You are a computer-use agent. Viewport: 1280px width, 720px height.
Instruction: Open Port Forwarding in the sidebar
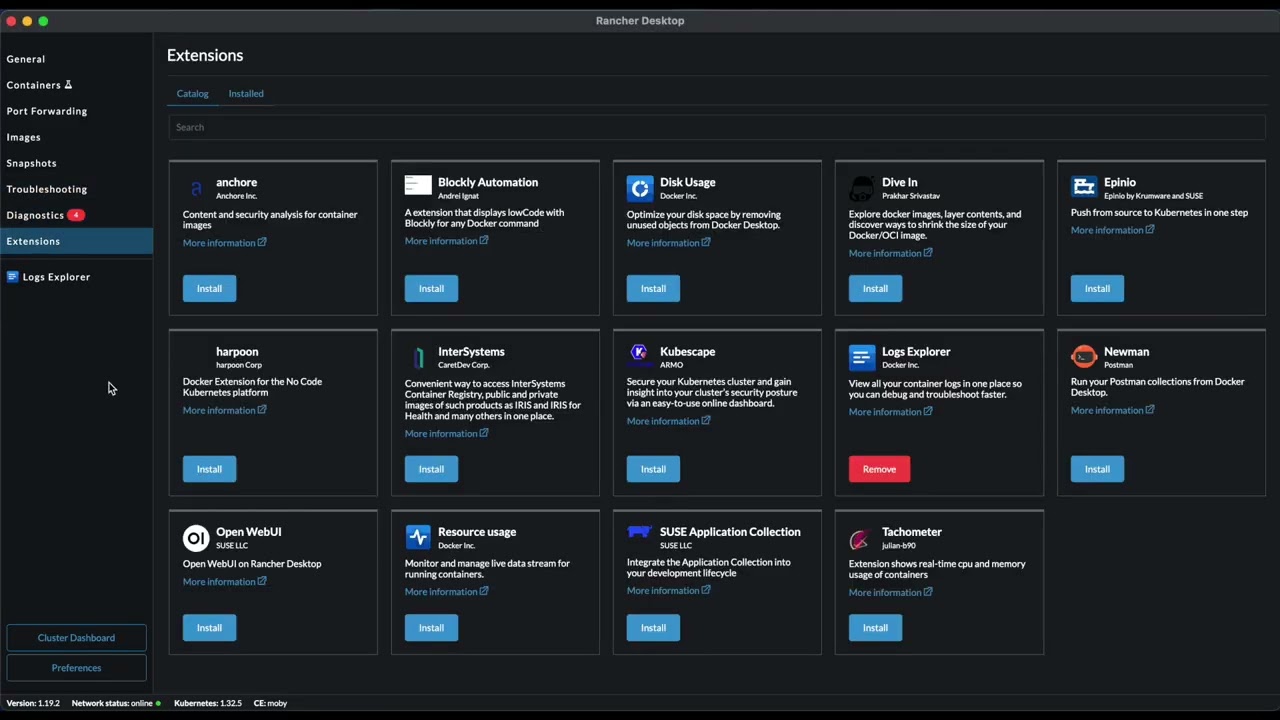[76, 111]
